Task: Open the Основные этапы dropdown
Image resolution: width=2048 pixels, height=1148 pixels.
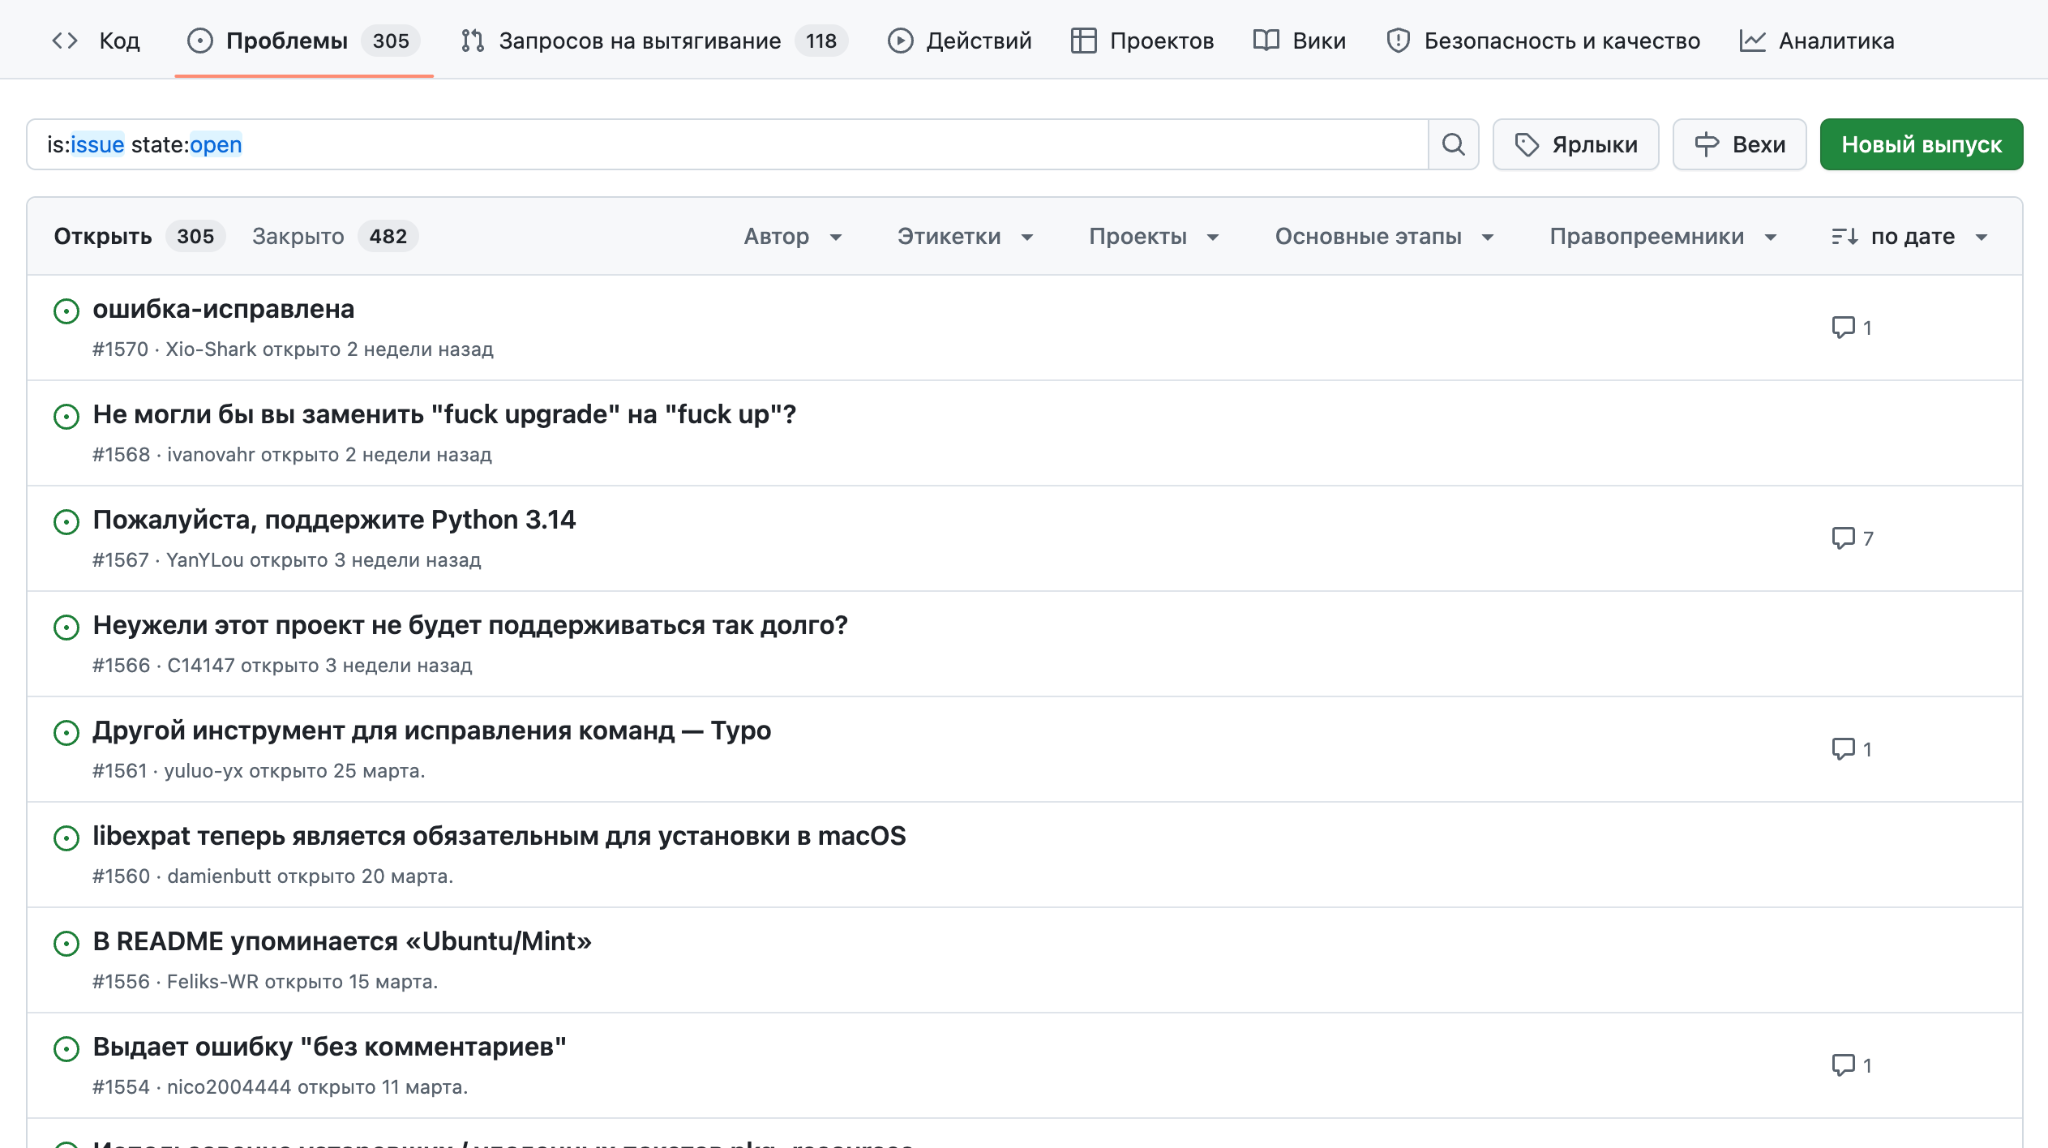Action: 1383,236
